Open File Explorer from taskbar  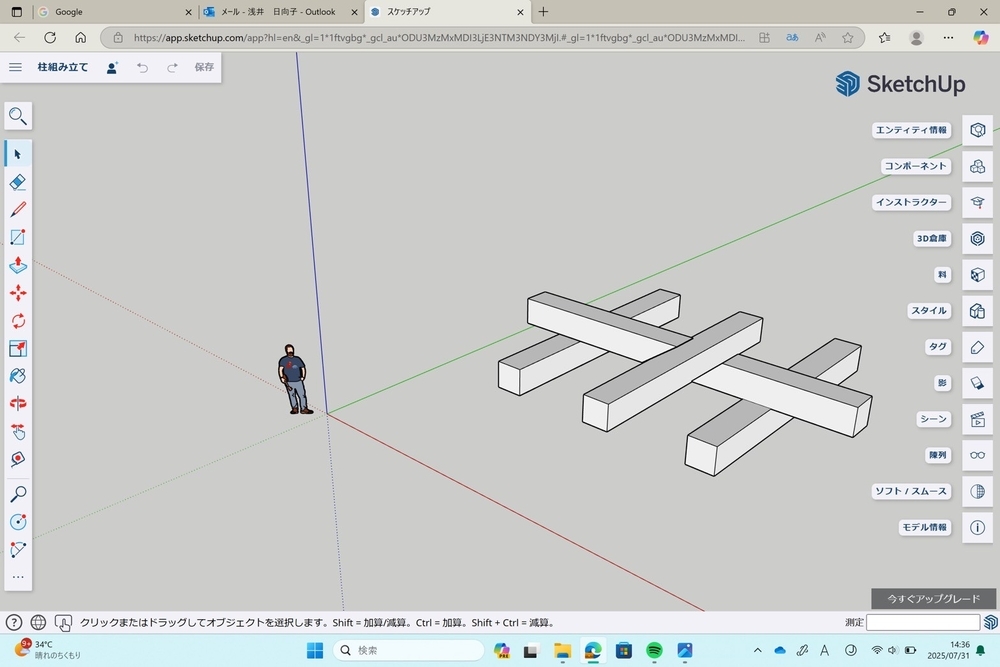click(562, 650)
